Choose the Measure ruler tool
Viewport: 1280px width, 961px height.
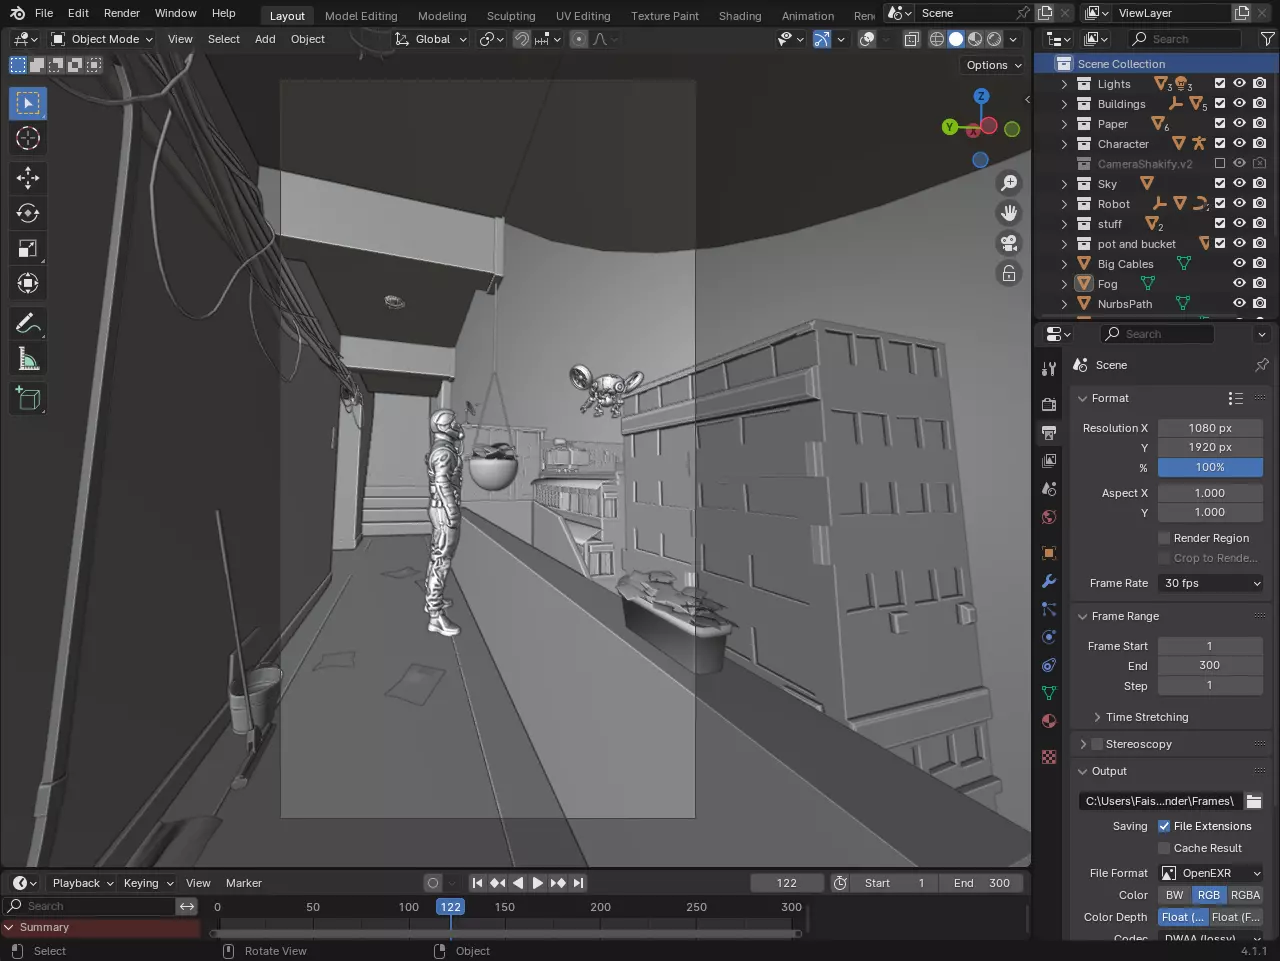(28, 358)
